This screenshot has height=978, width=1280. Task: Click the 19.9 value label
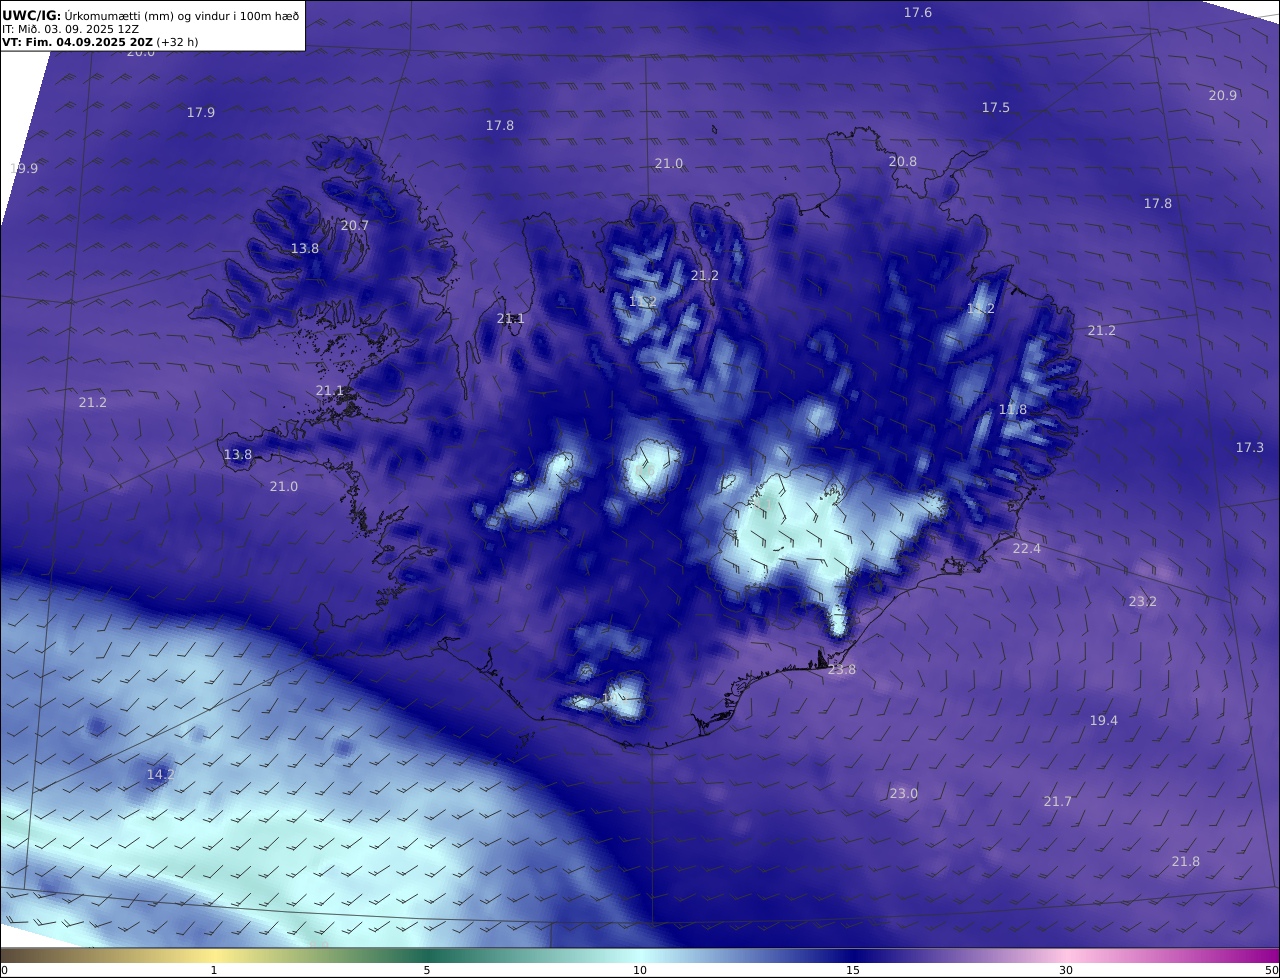24,168
